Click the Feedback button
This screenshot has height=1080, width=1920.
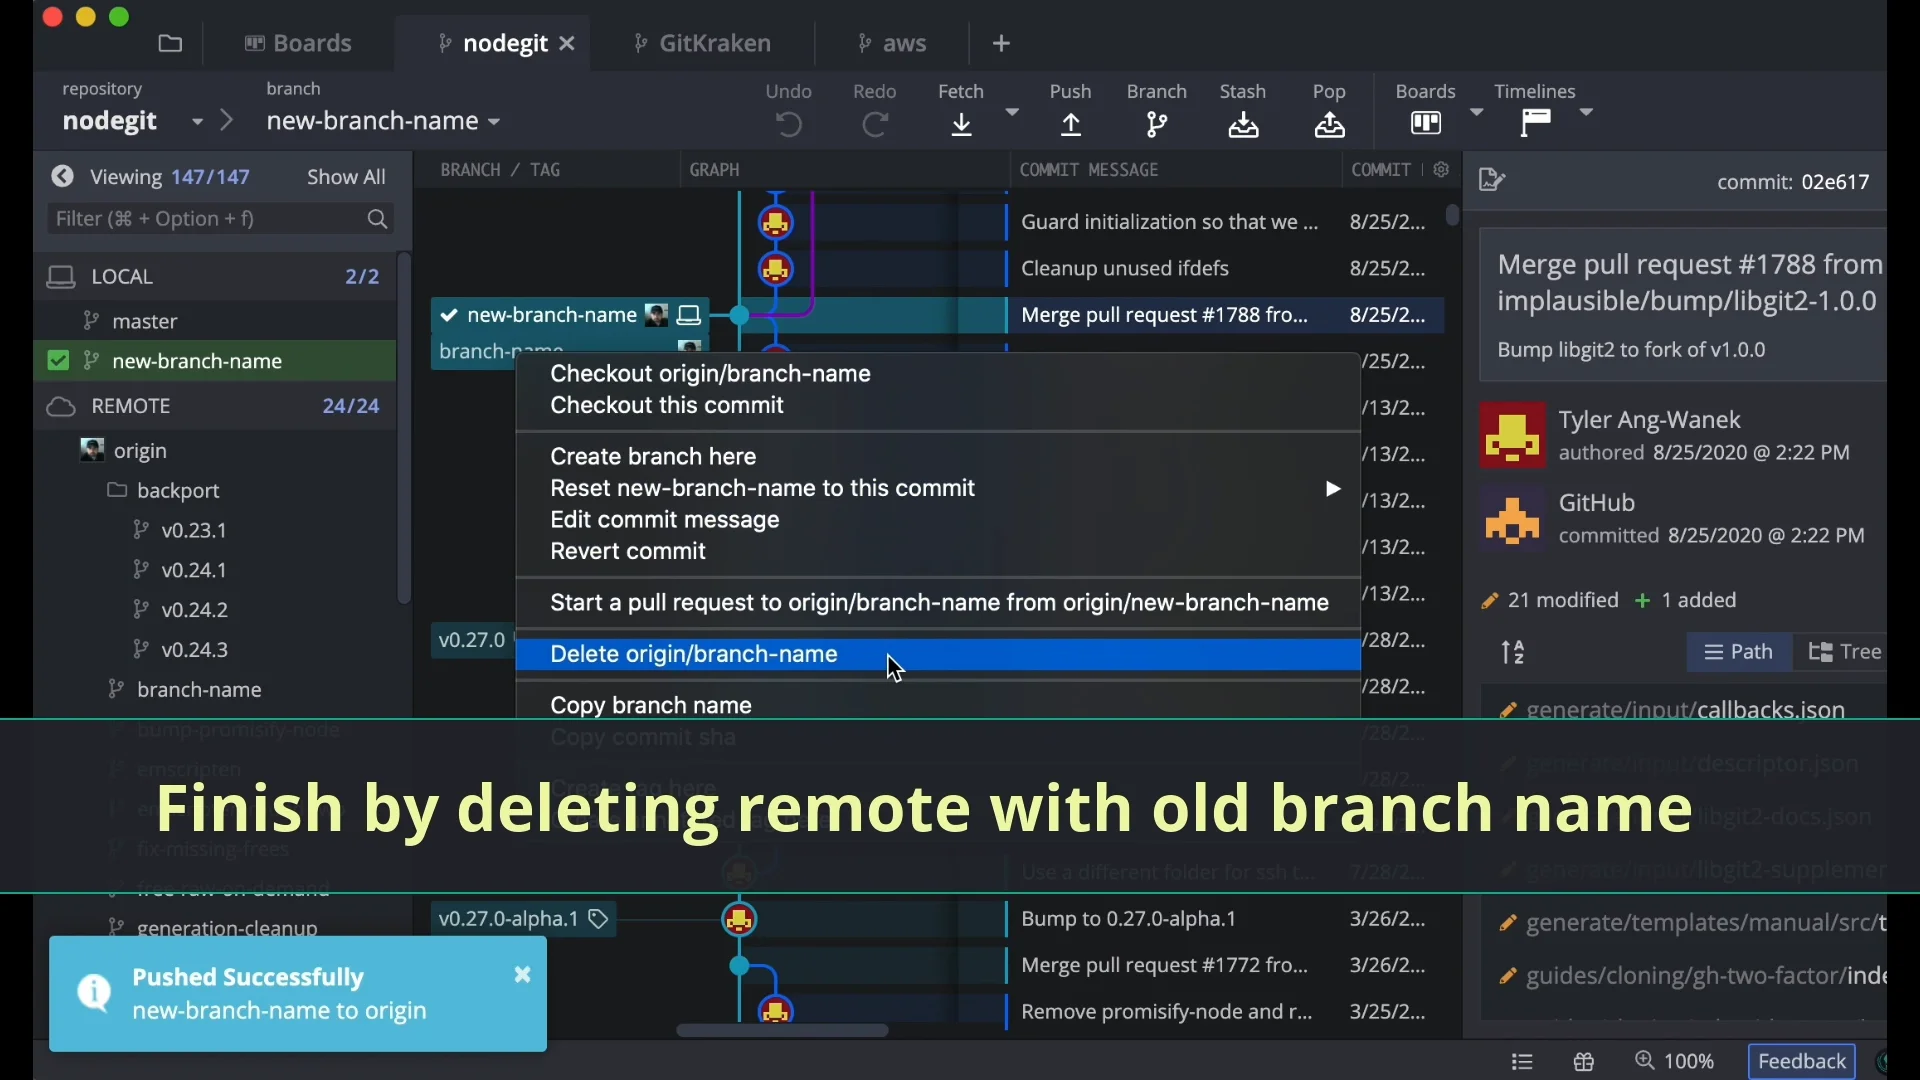click(x=1802, y=1062)
